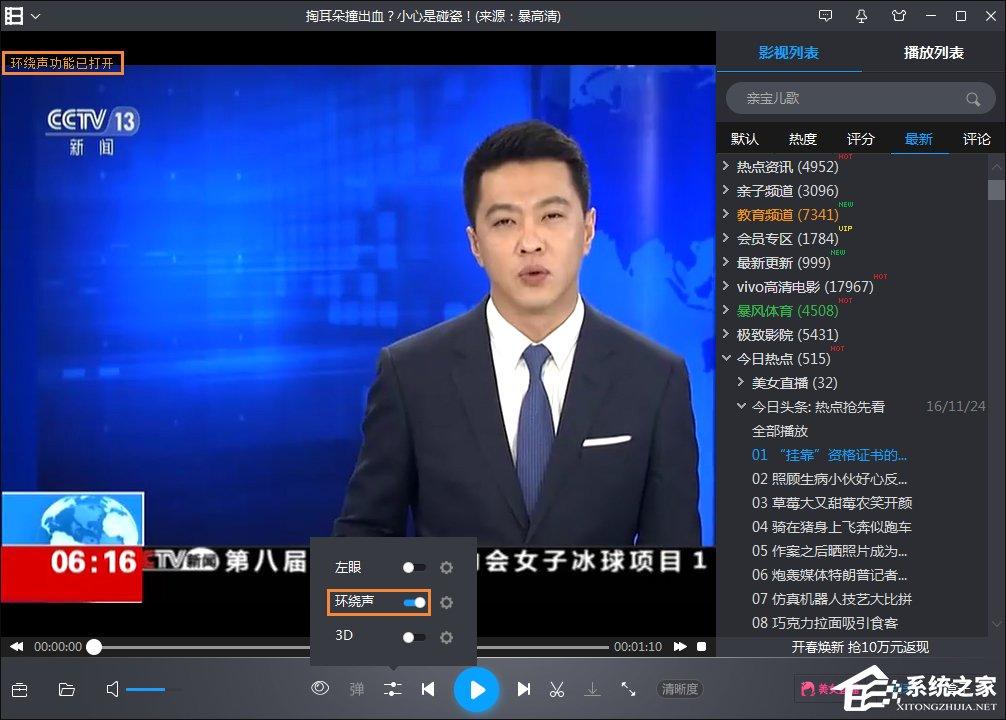Image resolution: width=1006 pixels, height=720 pixels.
Task: Click the blue Play button
Action: (477, 689)
